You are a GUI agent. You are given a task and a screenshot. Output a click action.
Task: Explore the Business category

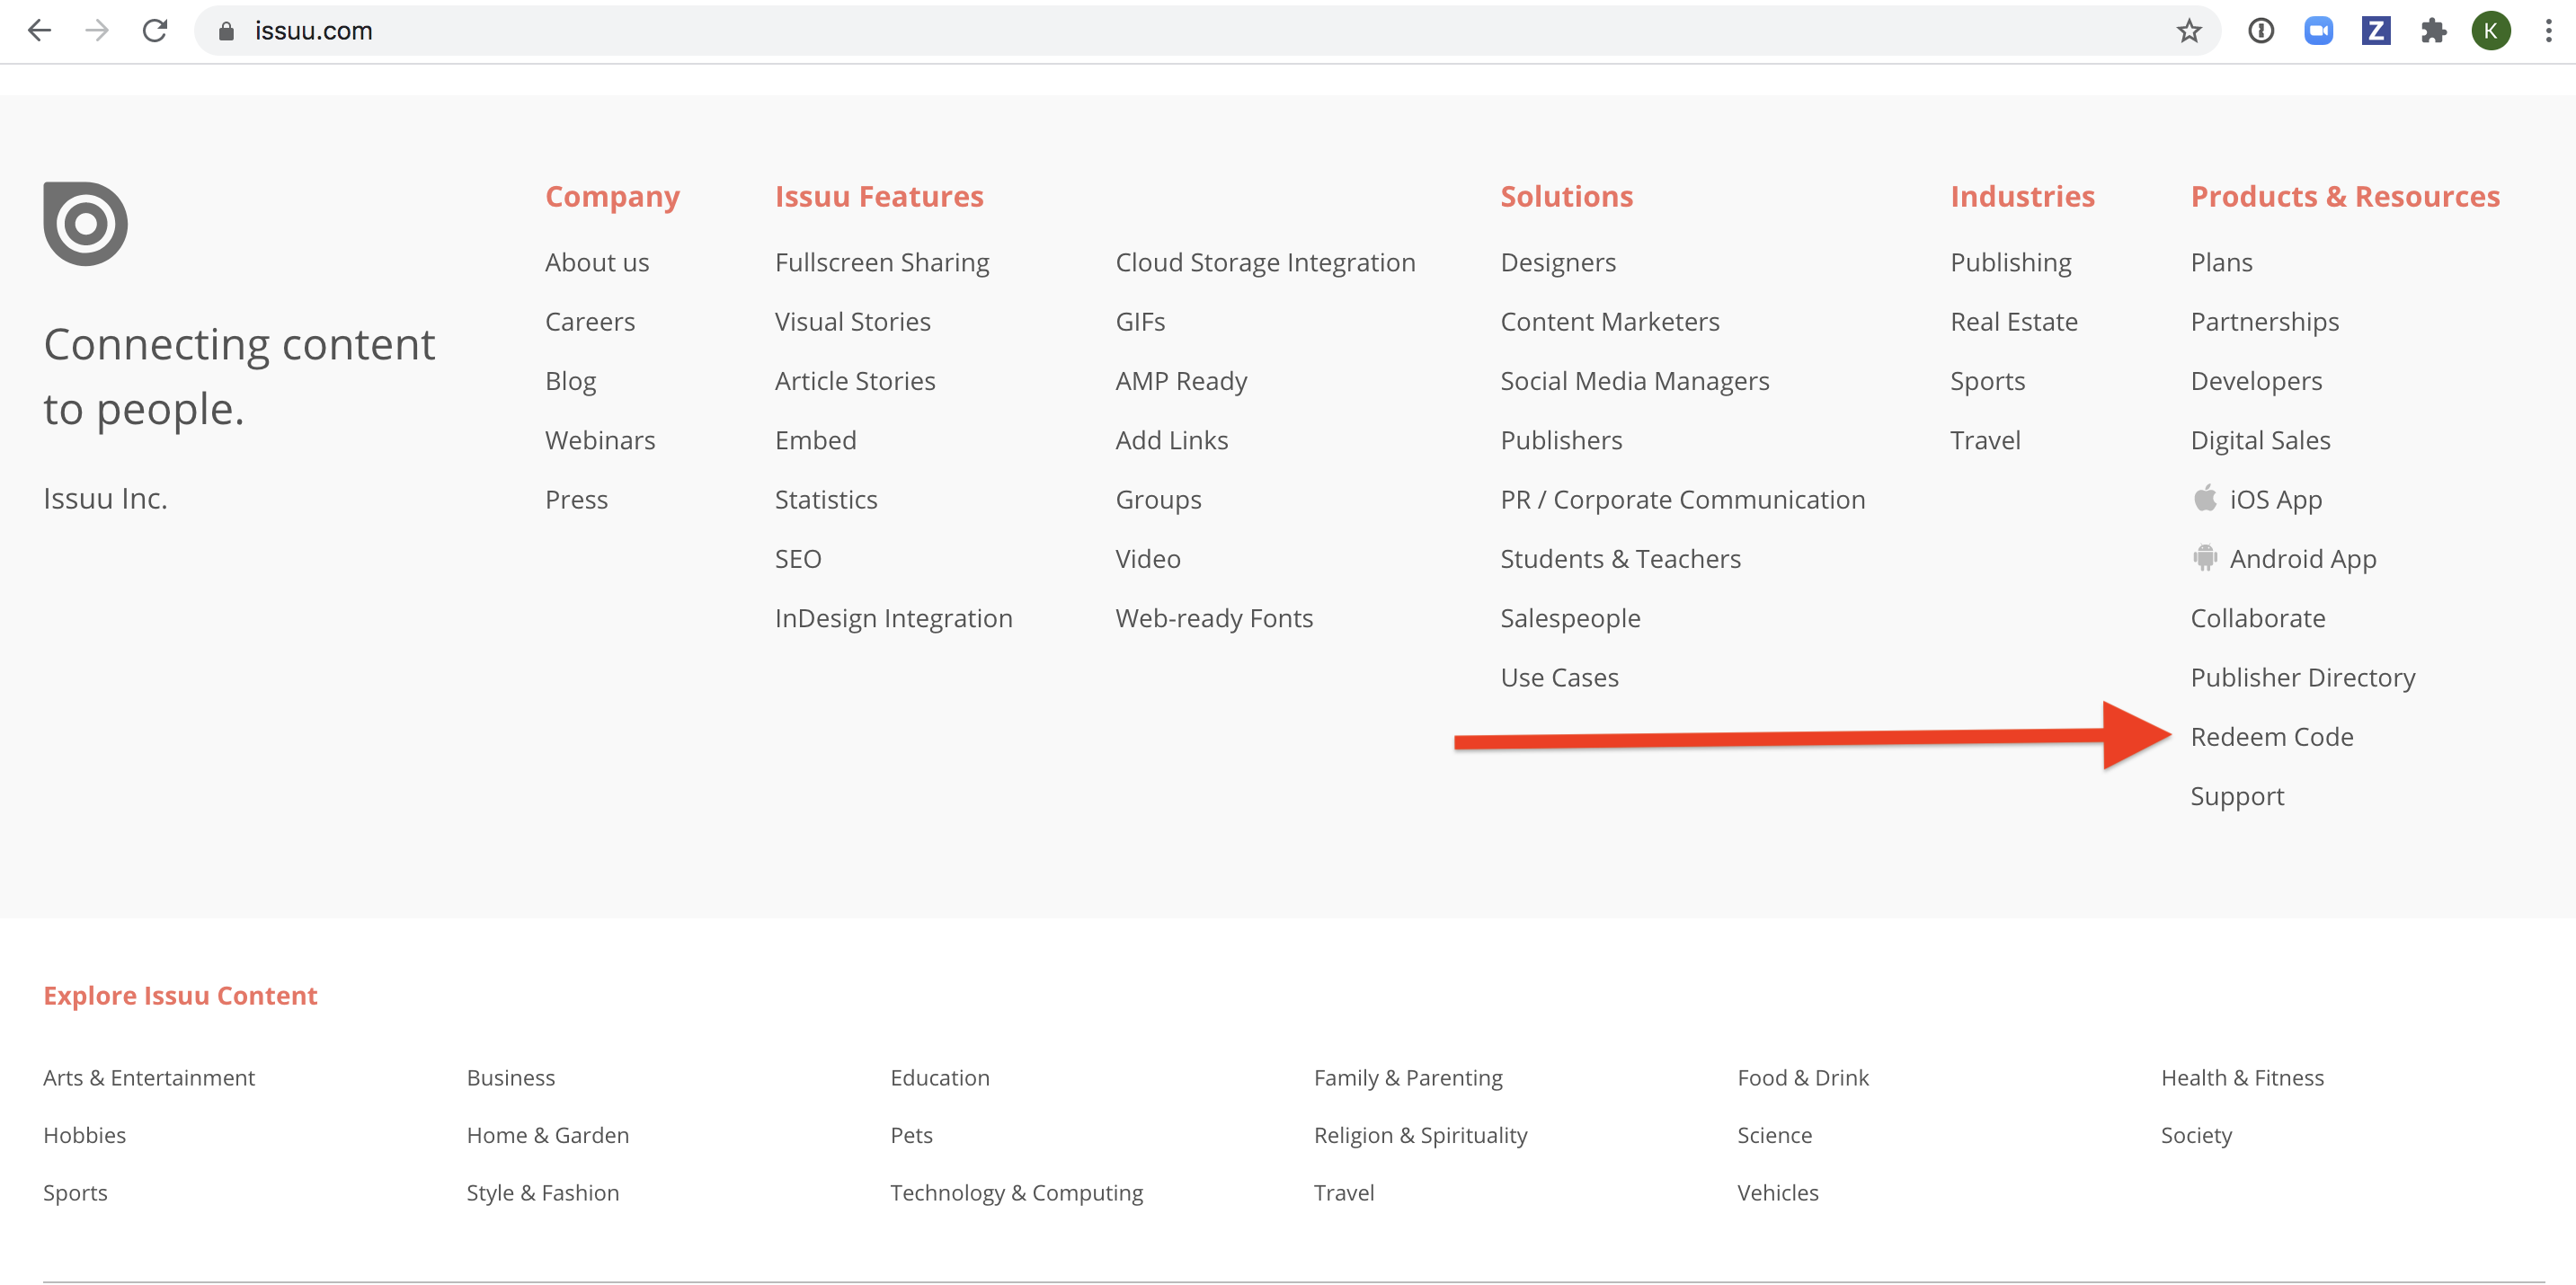tap(511, 1077)
